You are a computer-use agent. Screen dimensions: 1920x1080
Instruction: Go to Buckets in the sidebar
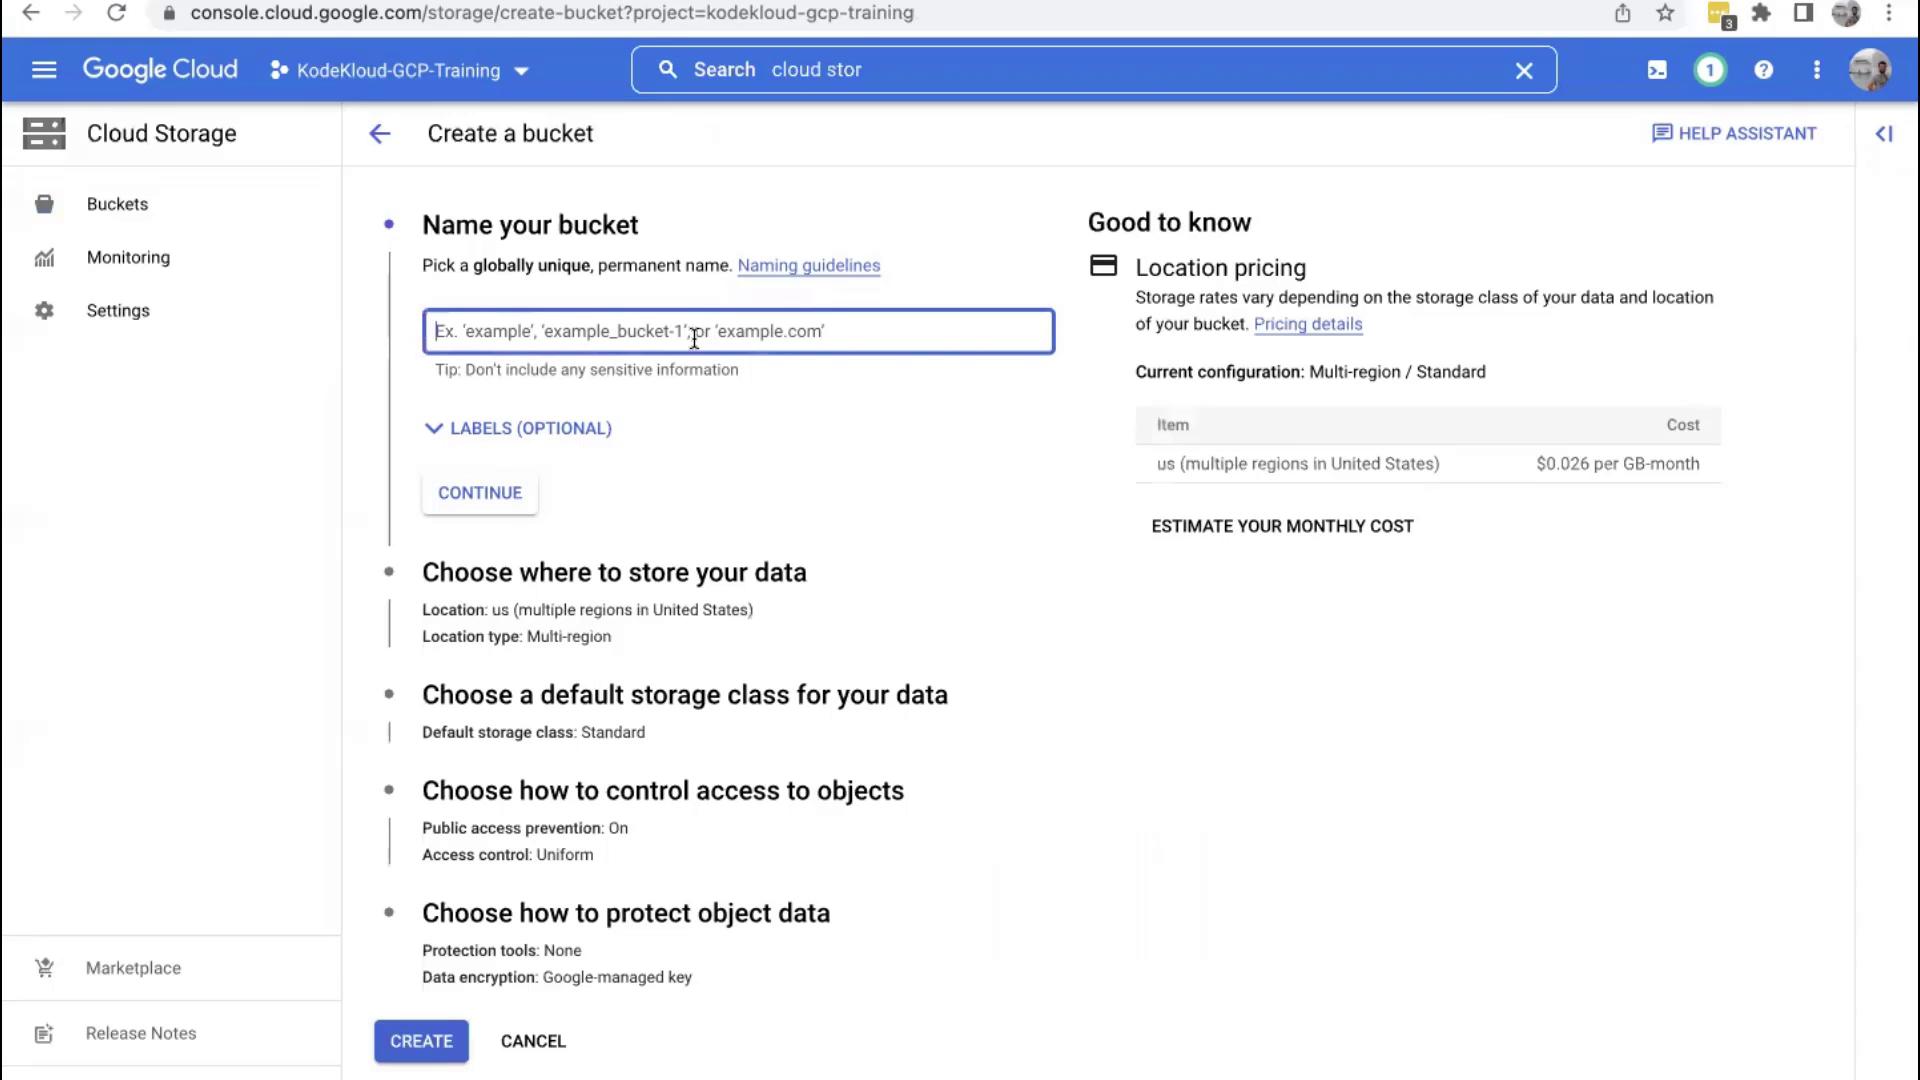pyautogui.click(x=117, y=204)
